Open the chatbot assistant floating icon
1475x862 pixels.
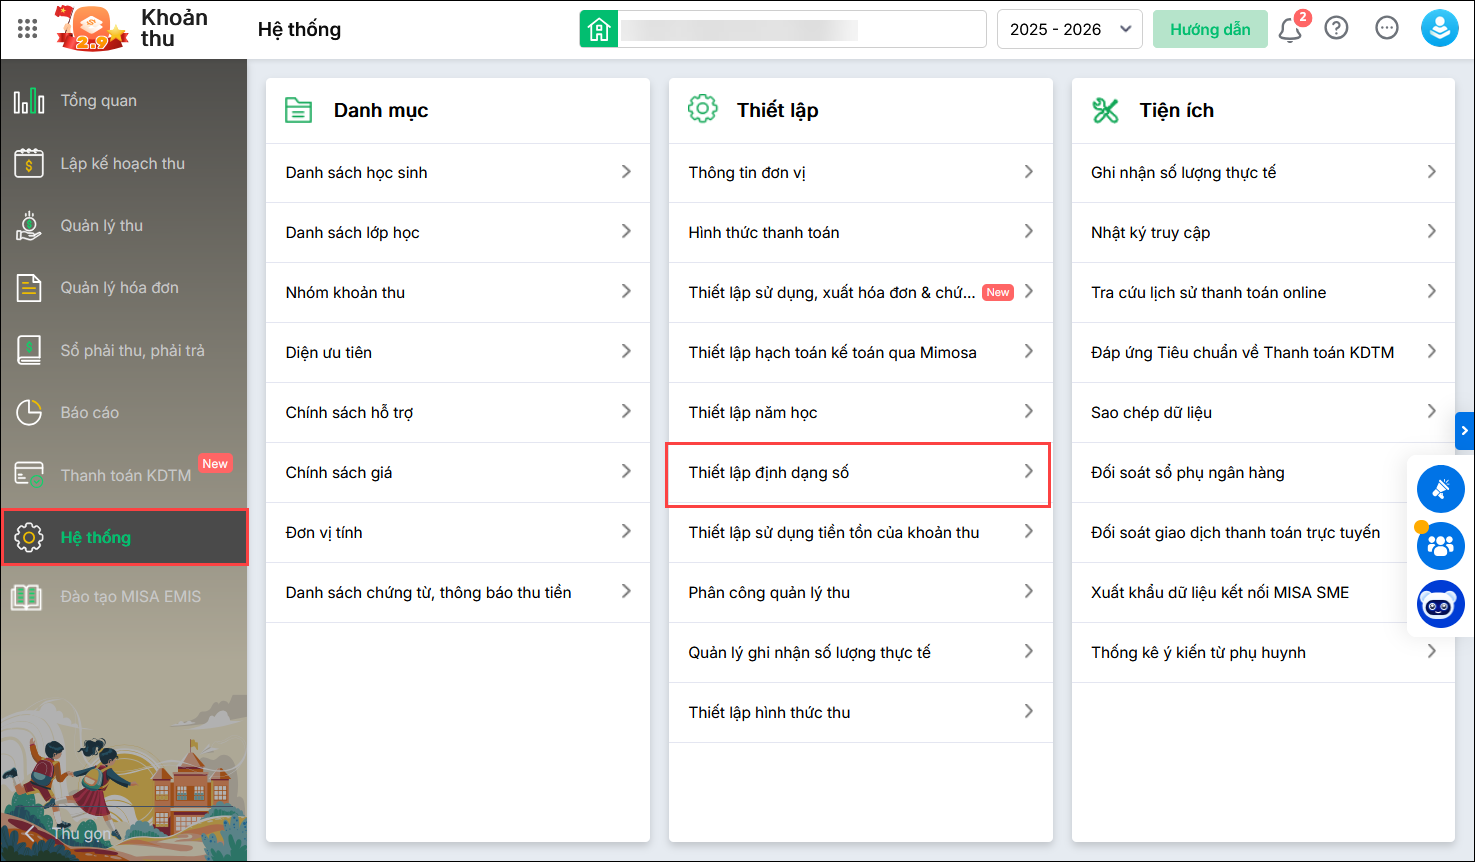(x=1440, y=605)
